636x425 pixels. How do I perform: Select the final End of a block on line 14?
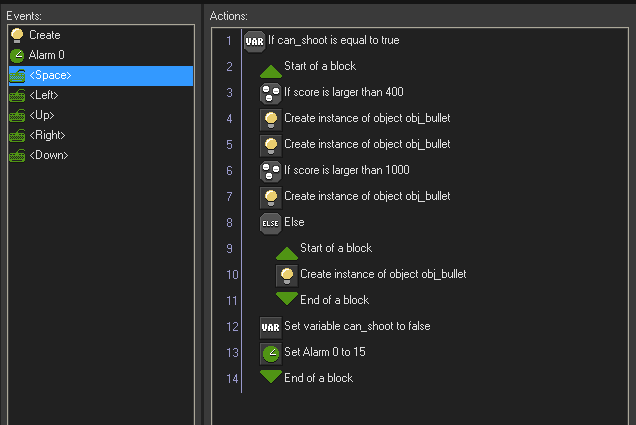tap(318, 378)
